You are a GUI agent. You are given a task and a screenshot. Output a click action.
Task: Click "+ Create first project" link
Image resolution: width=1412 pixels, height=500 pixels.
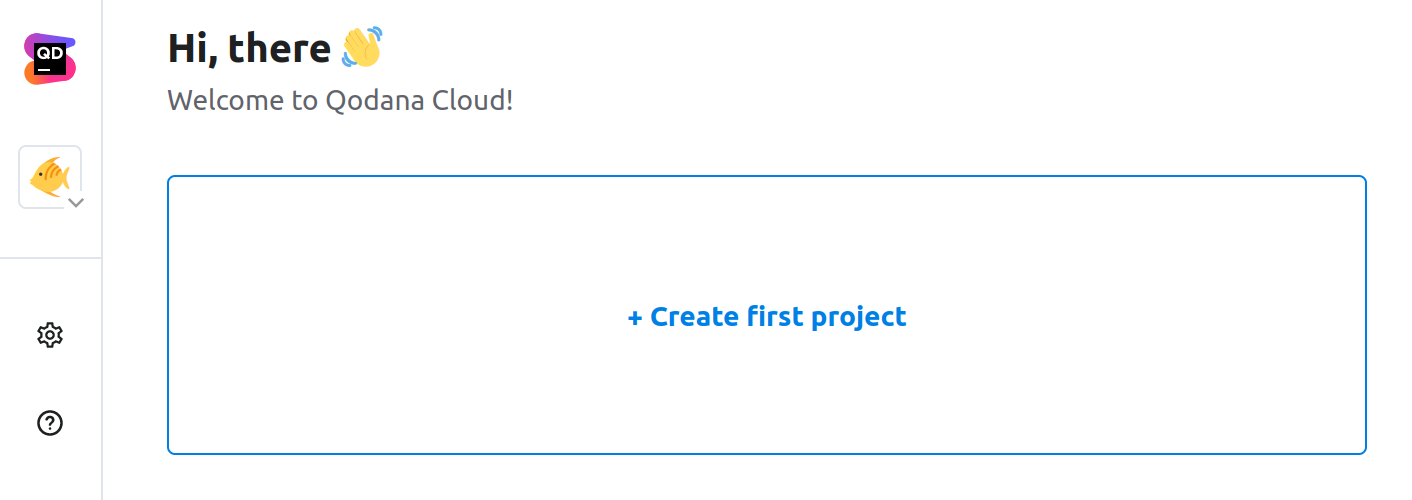pos(766,317)
